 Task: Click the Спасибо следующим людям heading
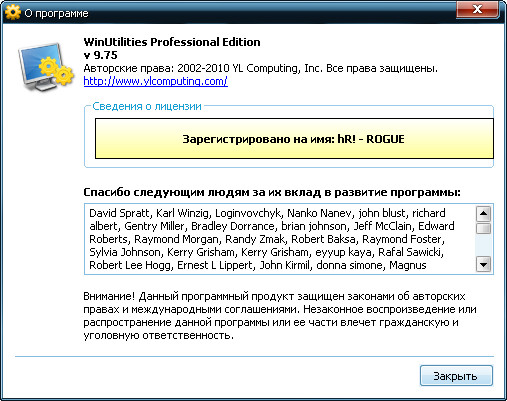[x=272, y=192]
